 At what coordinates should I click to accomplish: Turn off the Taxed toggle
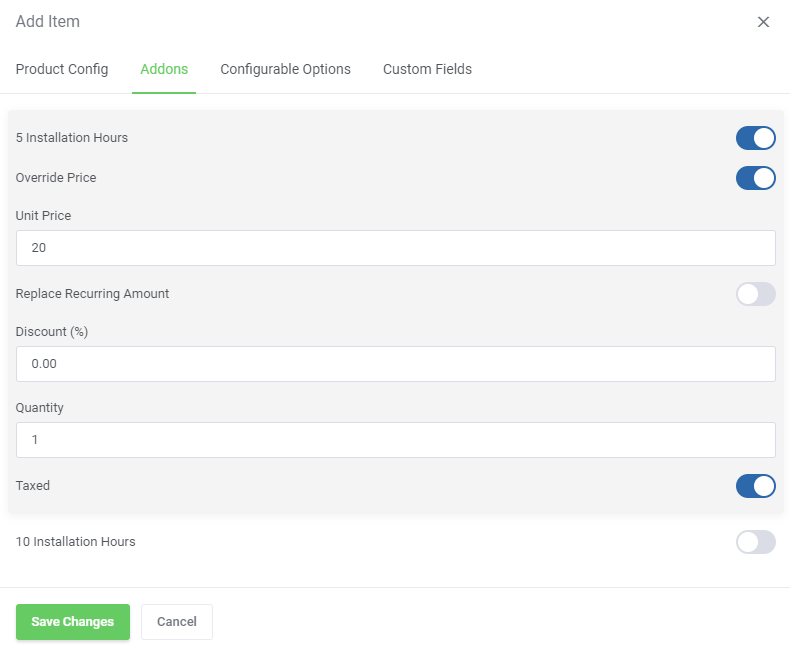click(x=756, y=486)
